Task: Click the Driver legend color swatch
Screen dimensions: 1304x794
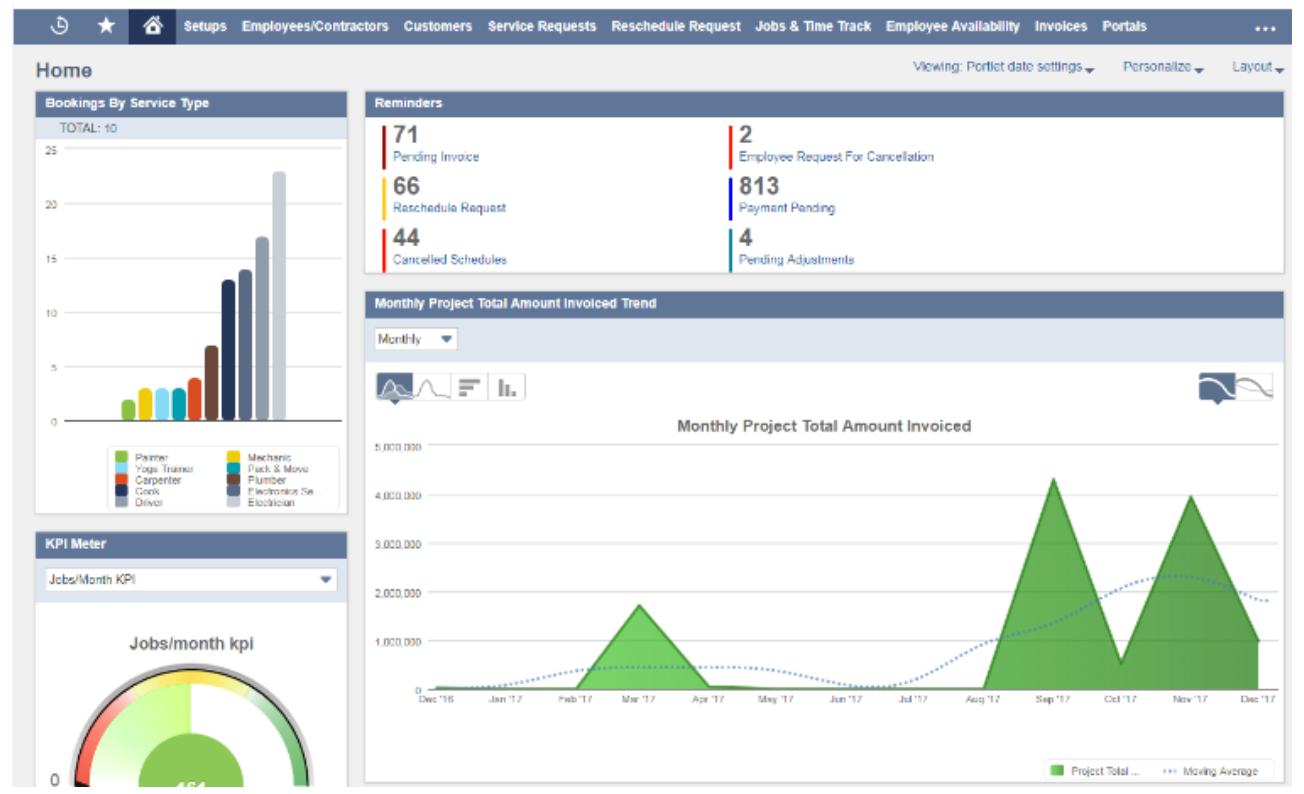Action: [120, 503]
